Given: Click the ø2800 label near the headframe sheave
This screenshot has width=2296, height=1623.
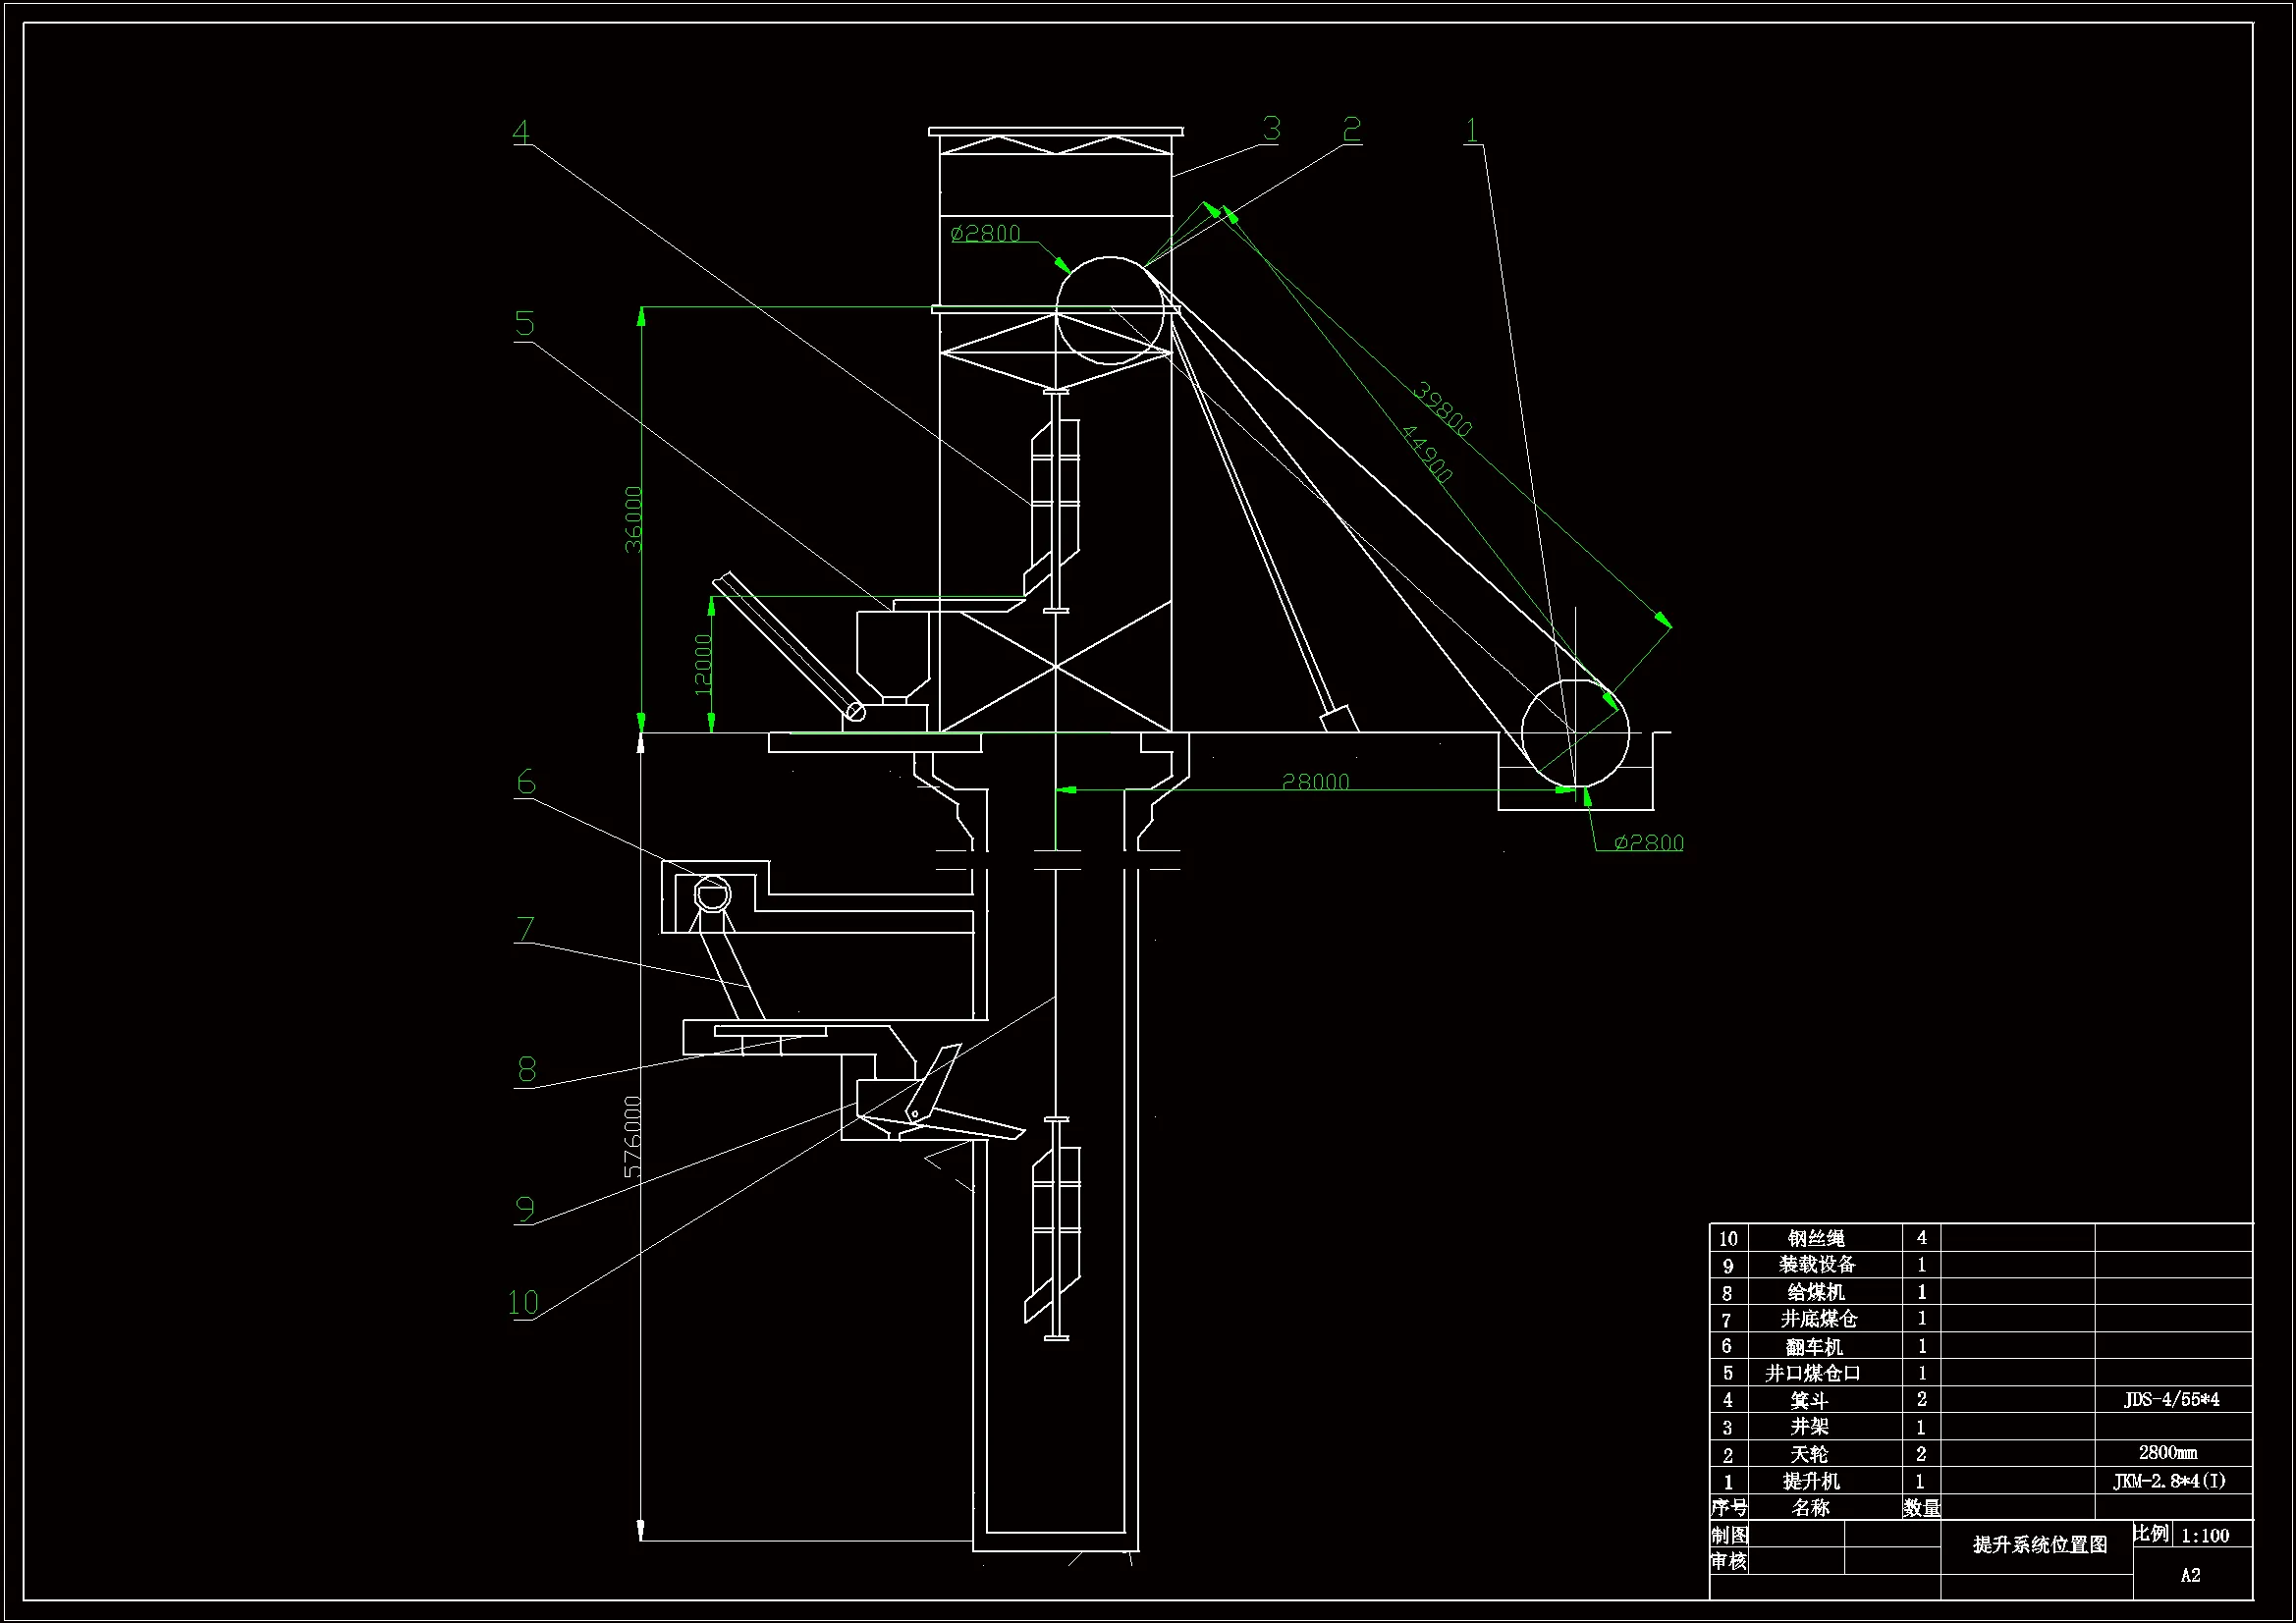Looking at the screenshot, I should (985, 234).
